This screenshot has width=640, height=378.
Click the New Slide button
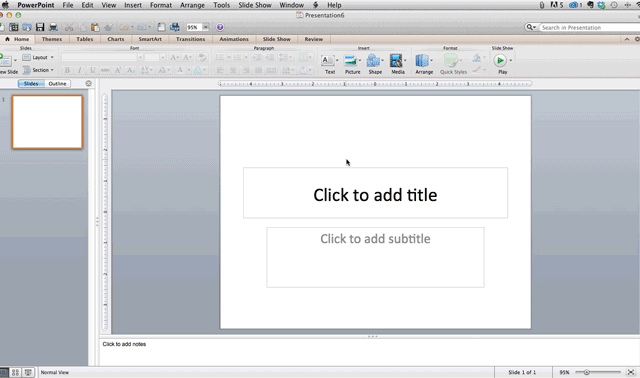(7, 64)
